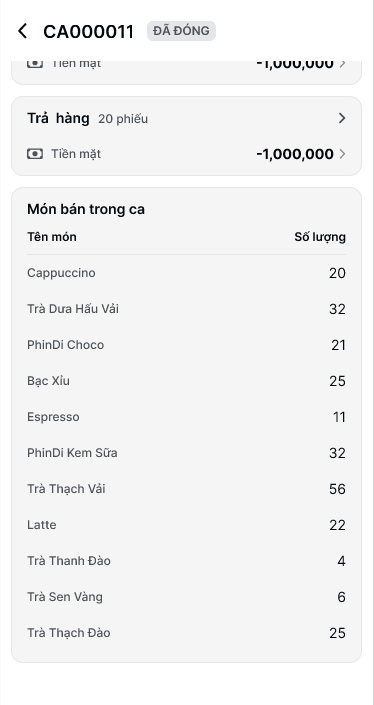This screenshot has width=374, height=705.
Task: Click the cash icon beside Tiền mặt
Action: [35, 154]
